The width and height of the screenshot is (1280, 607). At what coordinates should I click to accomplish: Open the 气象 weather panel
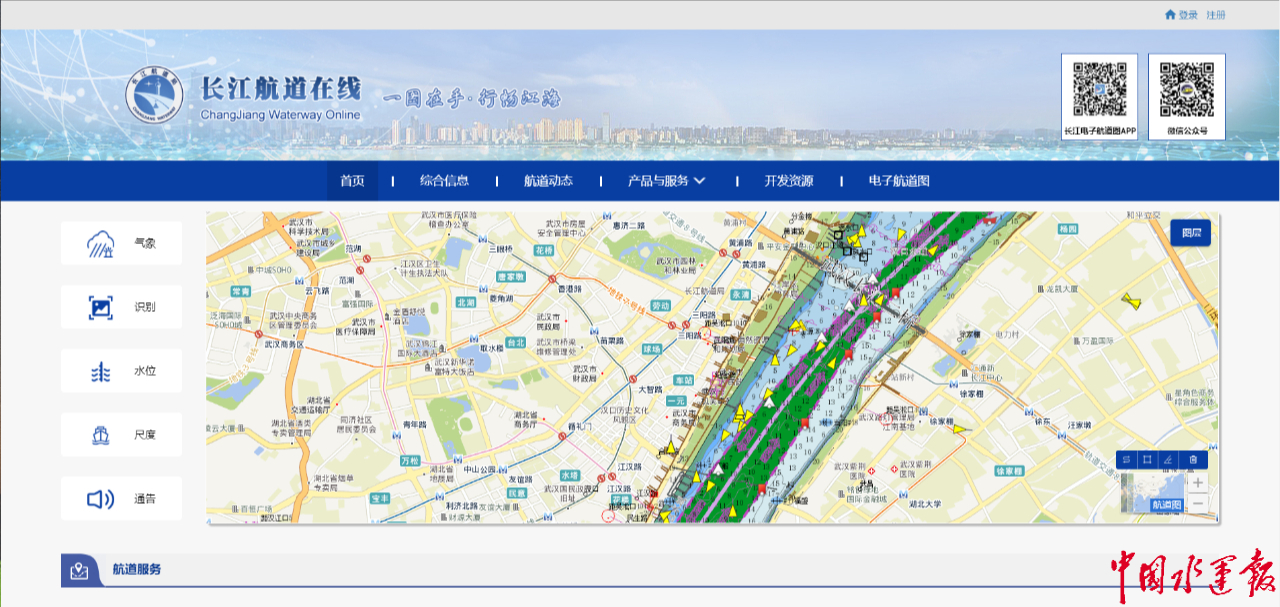[x=121, y=243]
